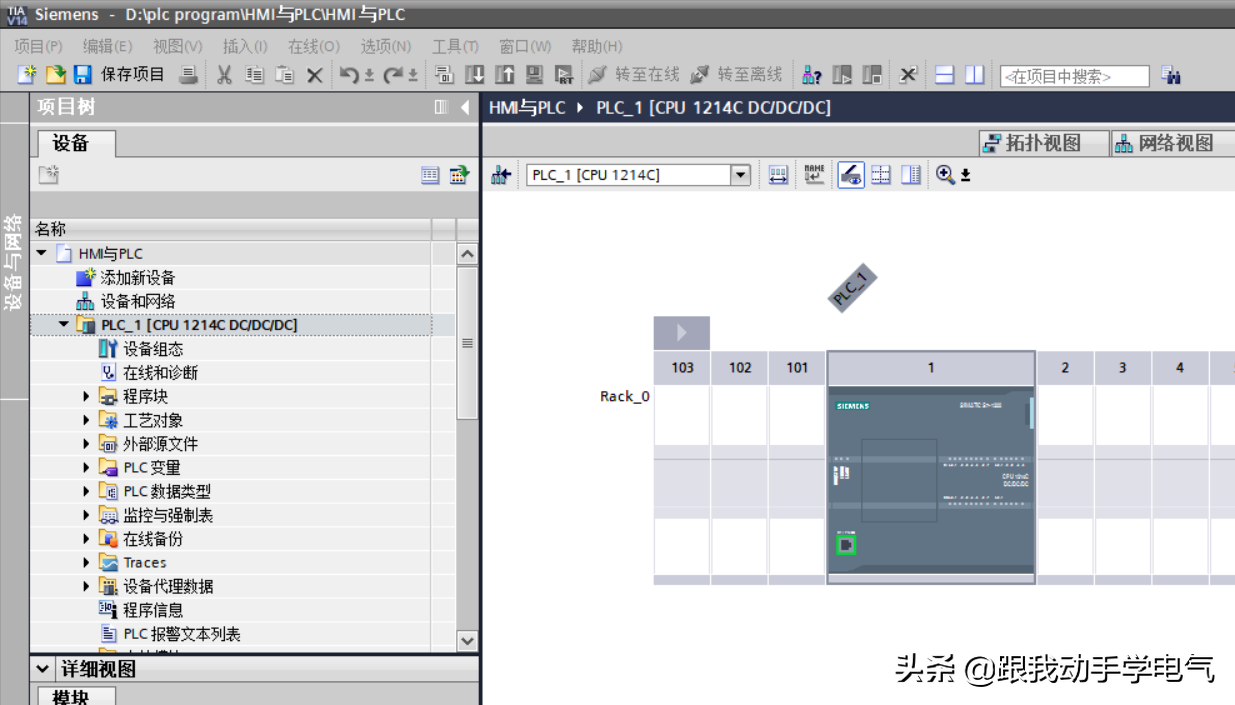The width and height of the screenshot is (1235, 705).
Task: Collapse the project tree panel arrow
Action: 465,108
